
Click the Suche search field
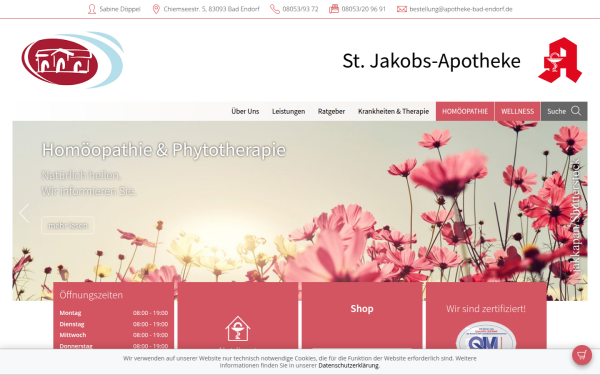click(564, 111)
